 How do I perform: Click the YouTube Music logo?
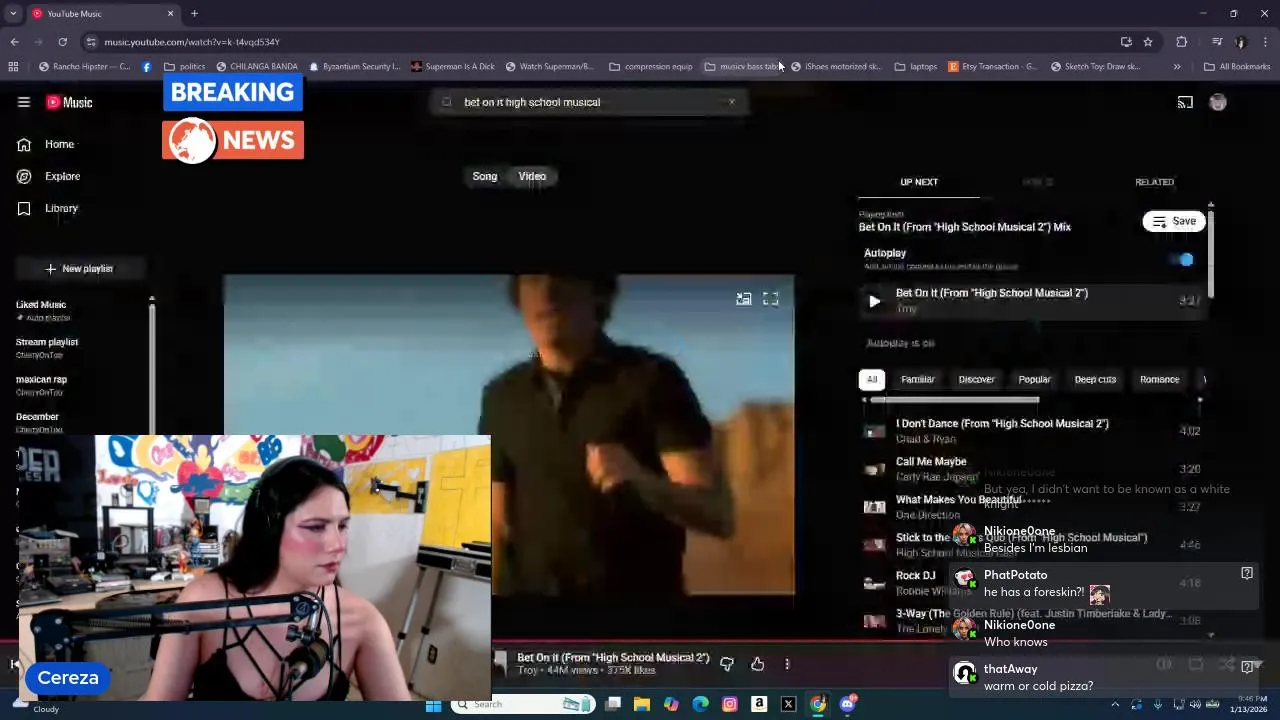[69, 102]
